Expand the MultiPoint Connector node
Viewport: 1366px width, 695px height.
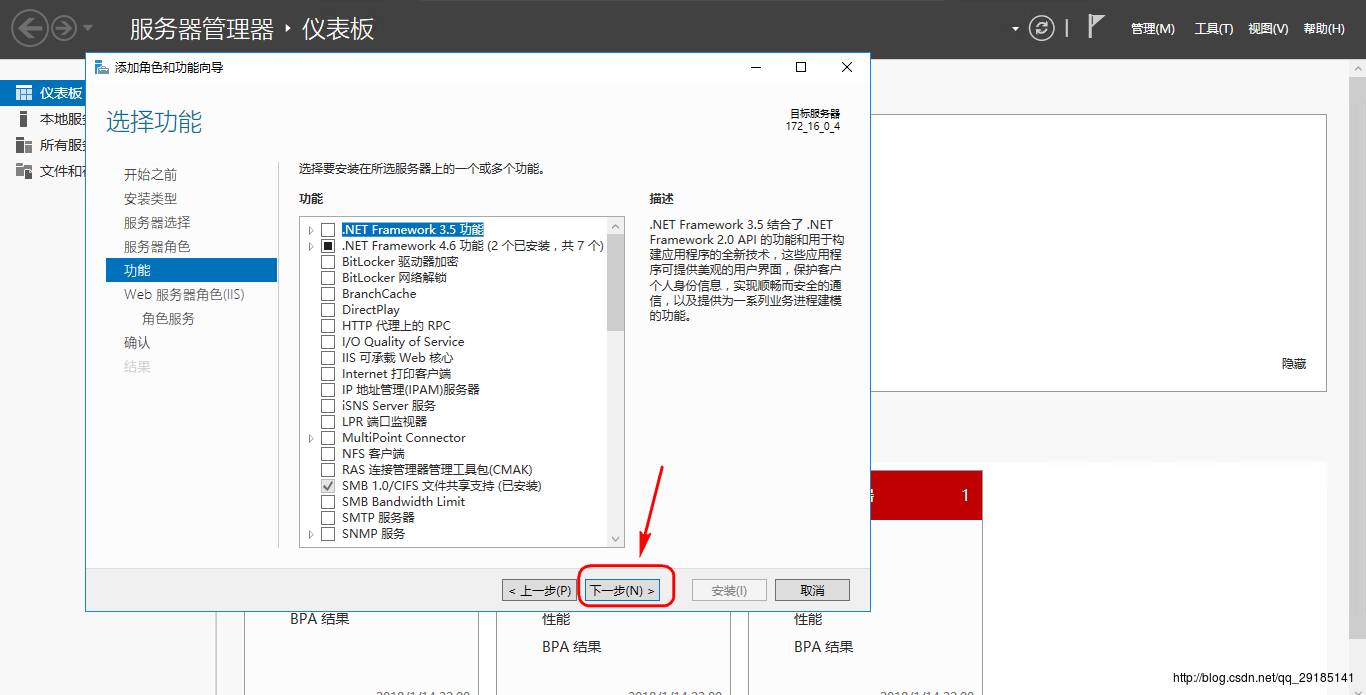coord(311,438)
